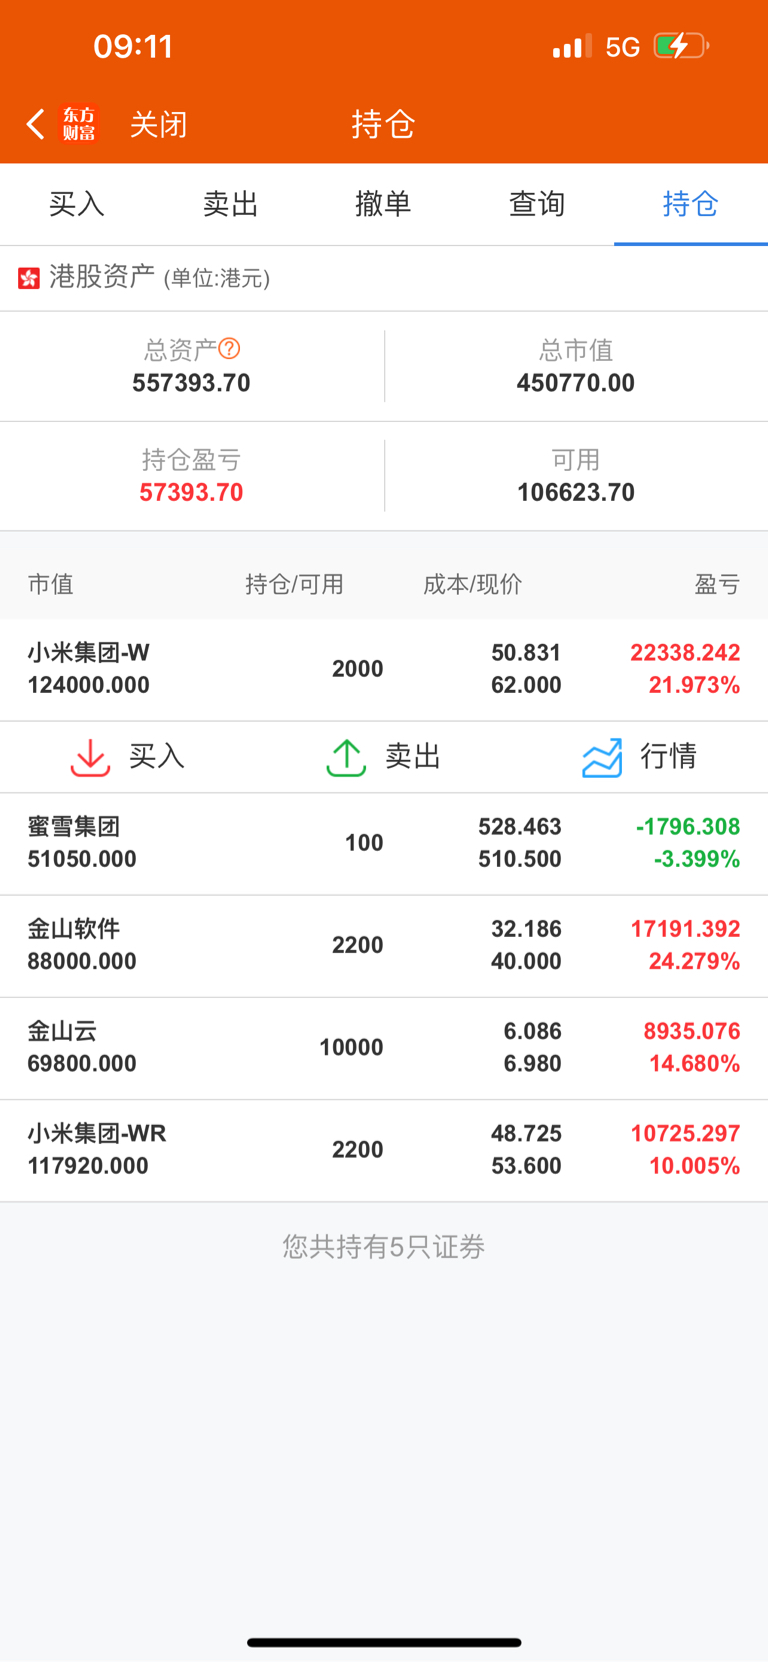The height and width of the screenshot is (1662, 768).
Task: Tap total assets value 557393.70
Action: pyautogui.click(x=191, y=383)
